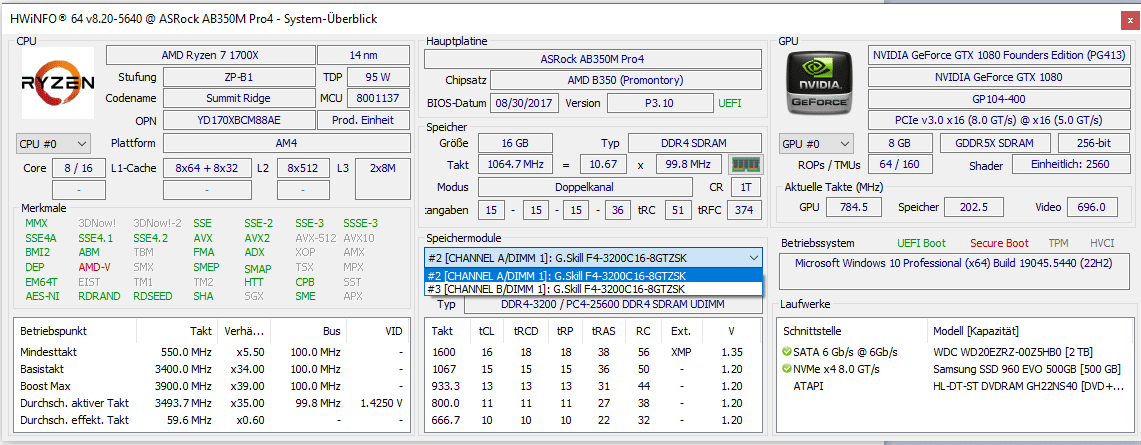The image size is (1141, 445).
Task: Click the Secure Boot status label
Action: (x=999, y=243)
